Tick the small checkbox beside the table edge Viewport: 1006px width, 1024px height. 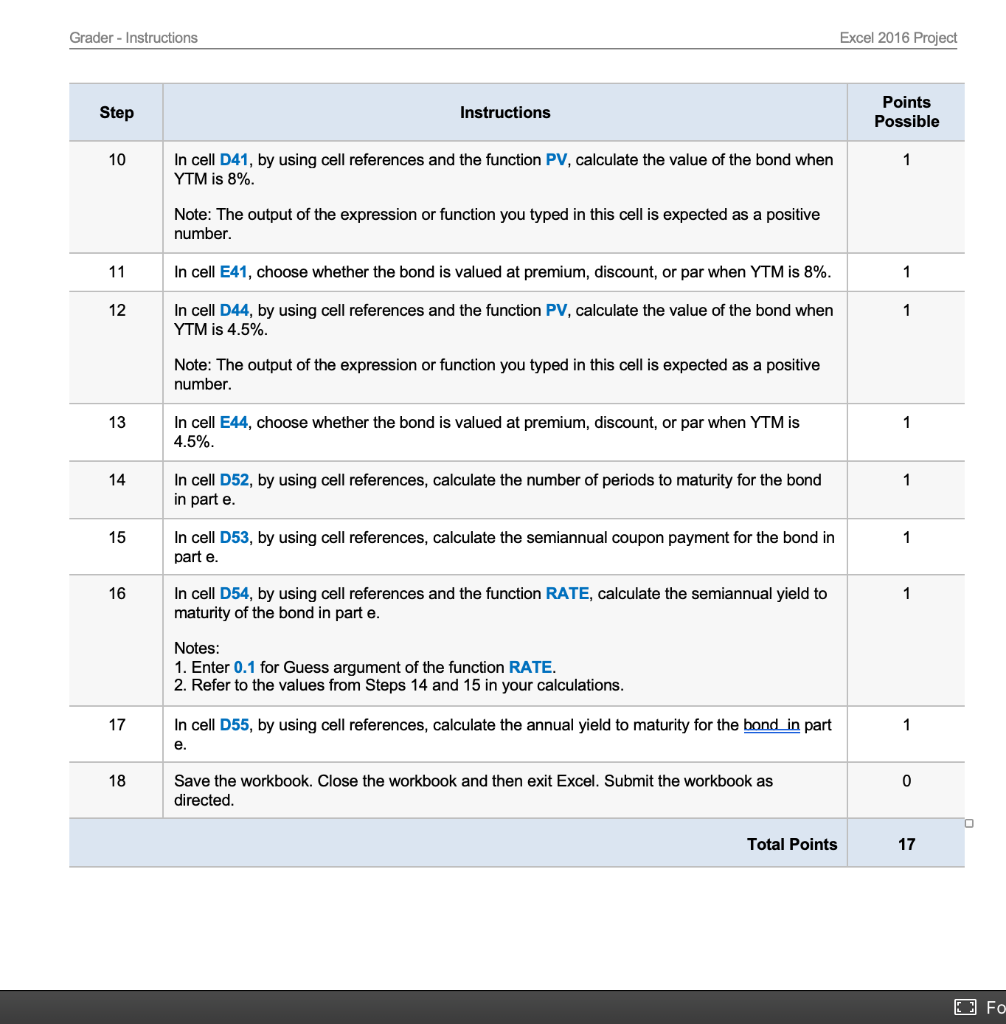pos(969,822)
